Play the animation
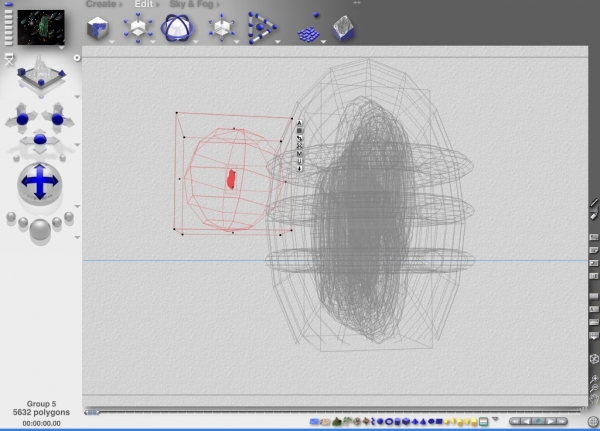 coord(551,421)
